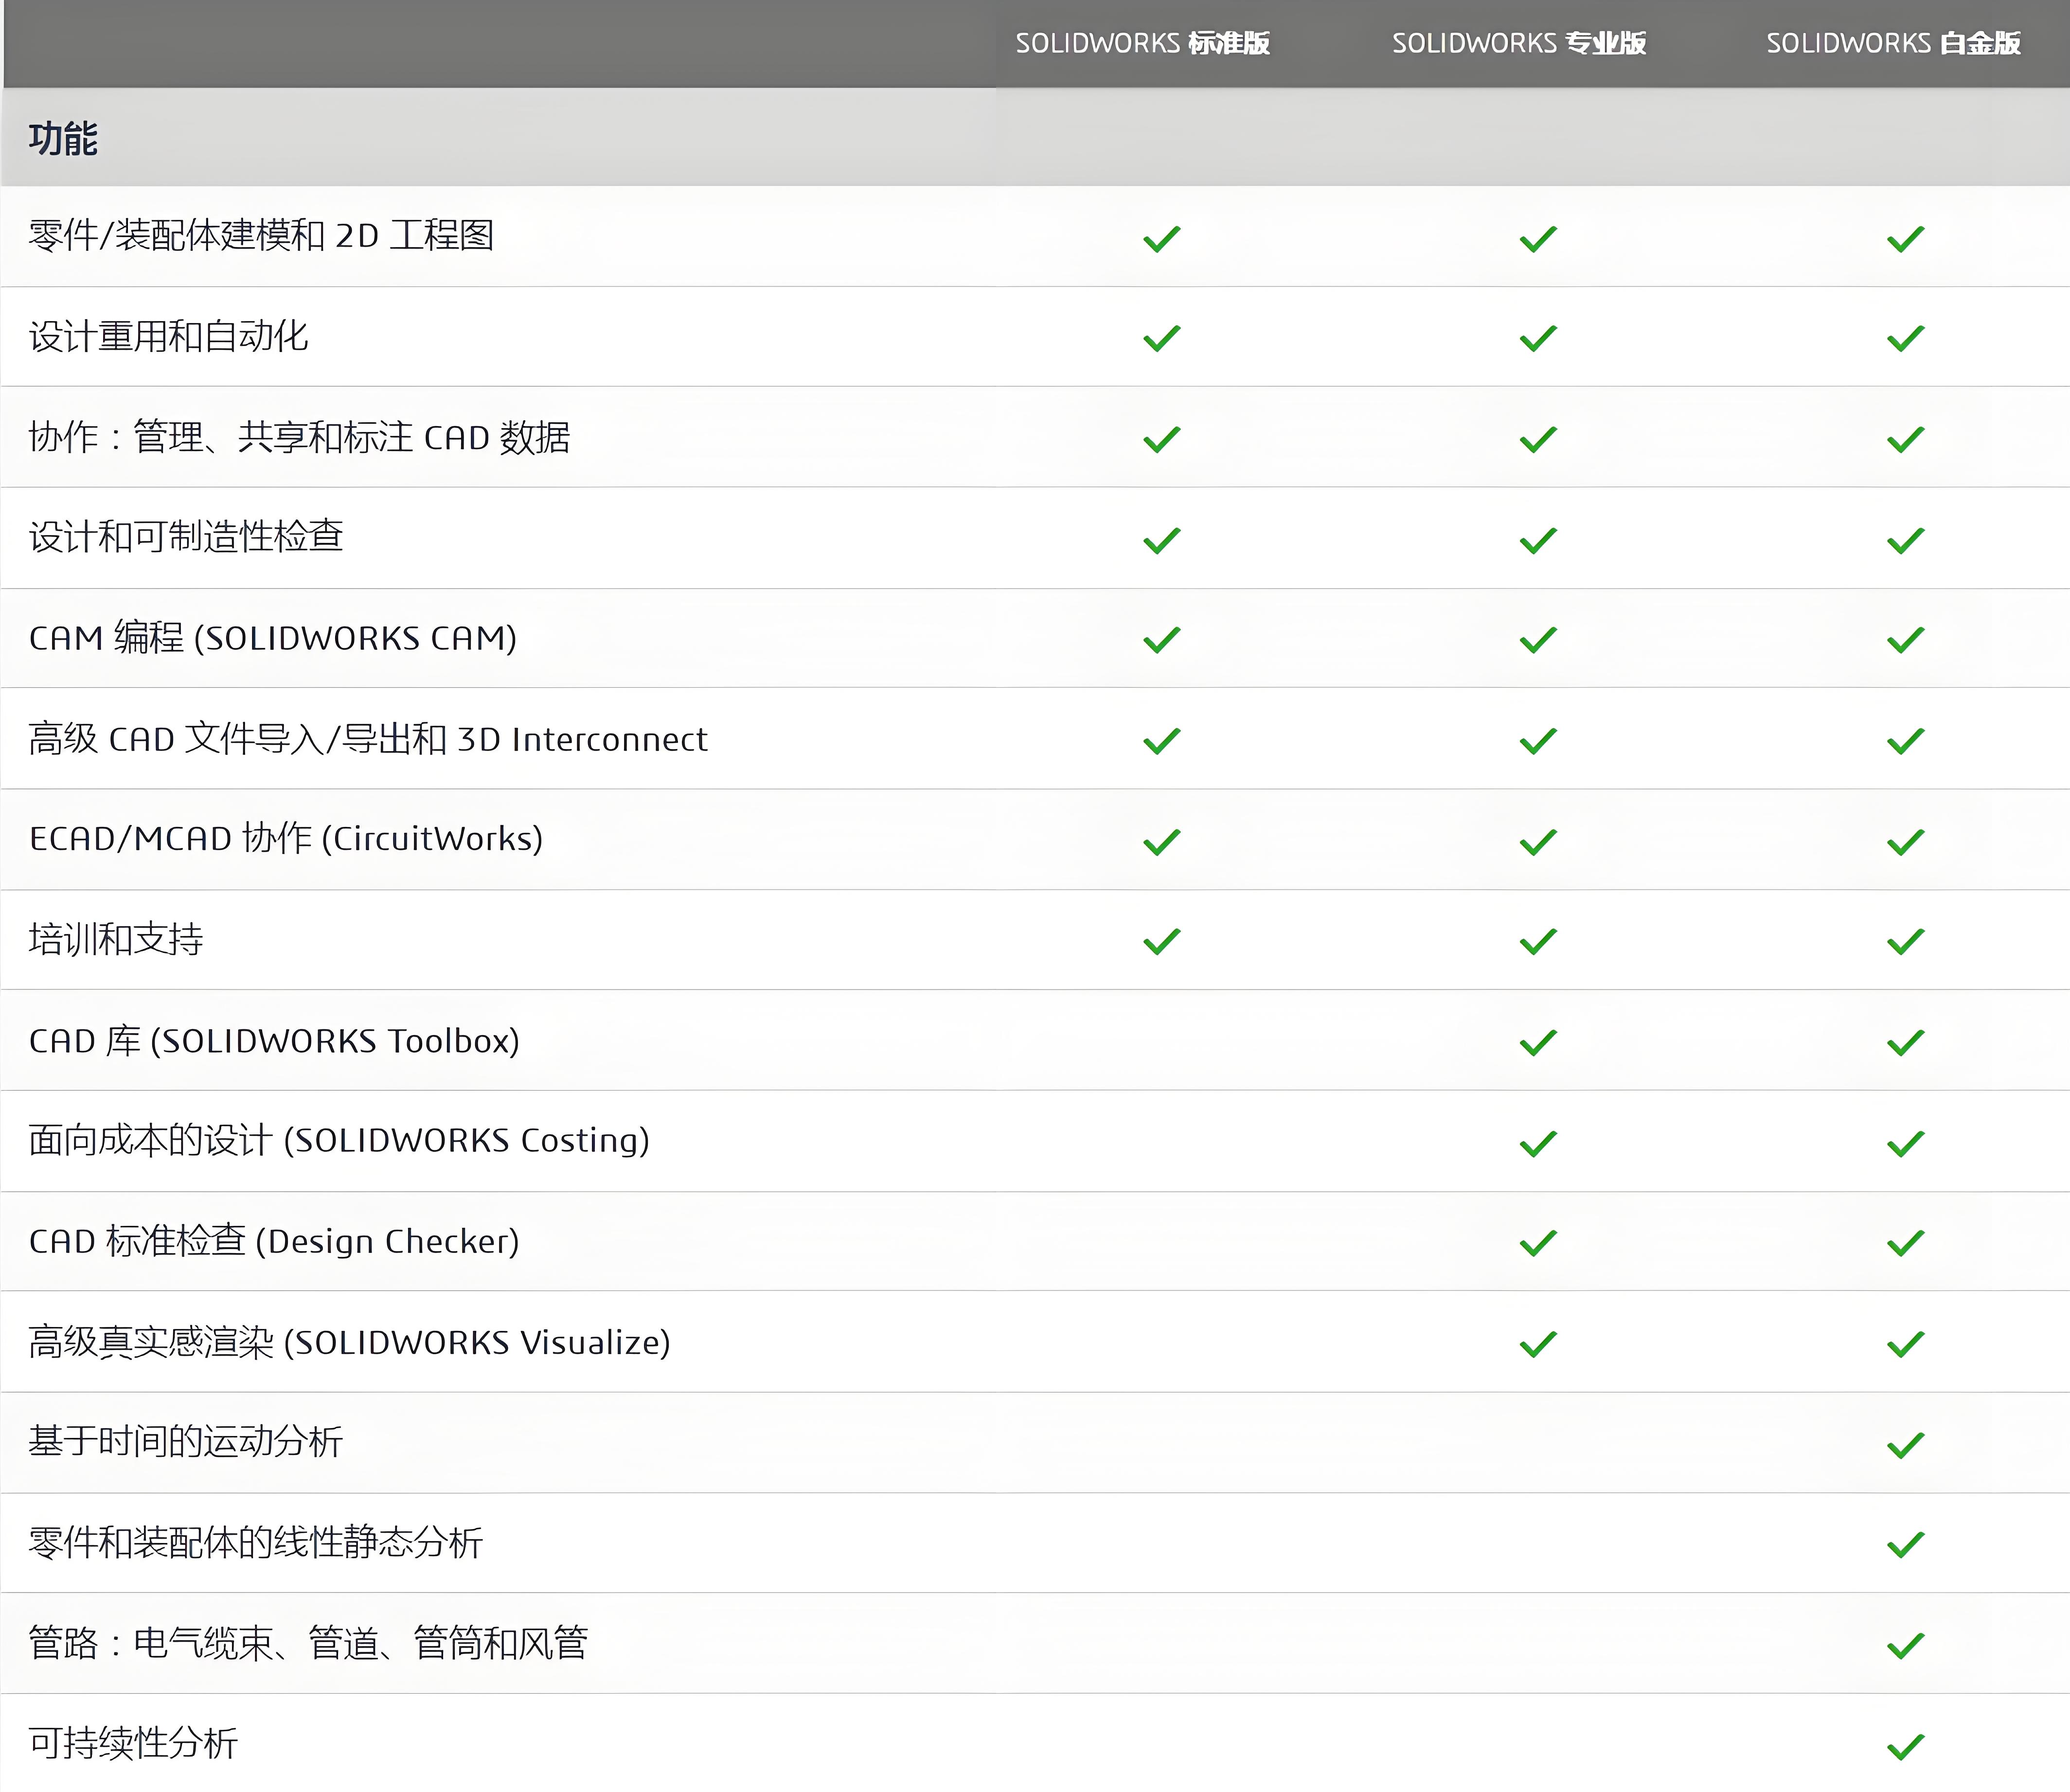The height and width of the screenshot is (1792, 2070).
Task: Click 白金版 checkmark for Design Checker
Action: pos(1906,1243)
